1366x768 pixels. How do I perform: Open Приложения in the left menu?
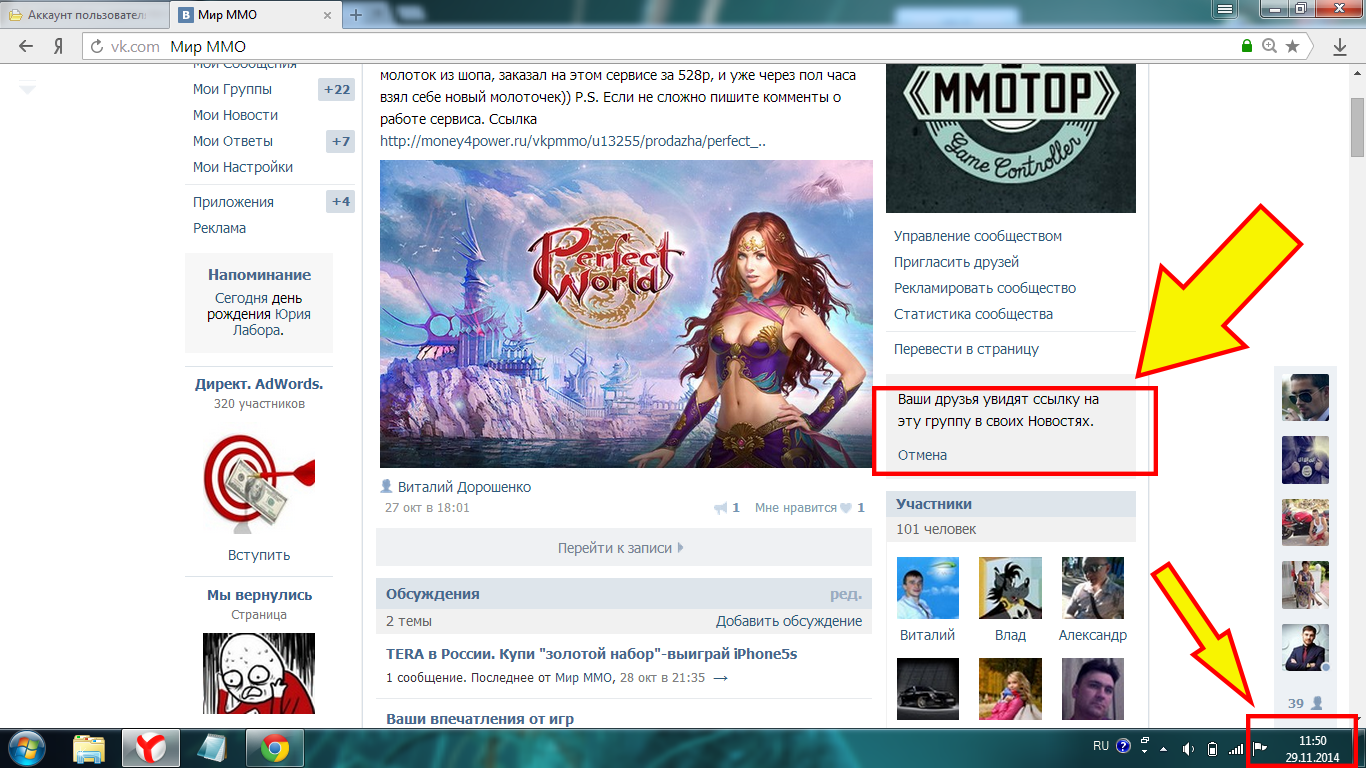[x=233, y=202]
